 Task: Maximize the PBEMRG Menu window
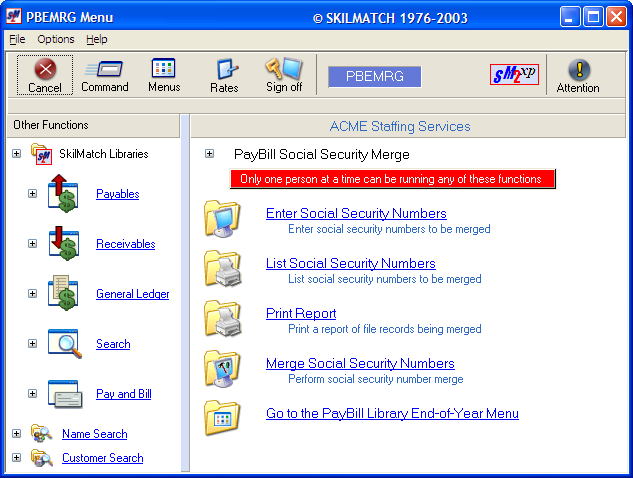point(593,17)
